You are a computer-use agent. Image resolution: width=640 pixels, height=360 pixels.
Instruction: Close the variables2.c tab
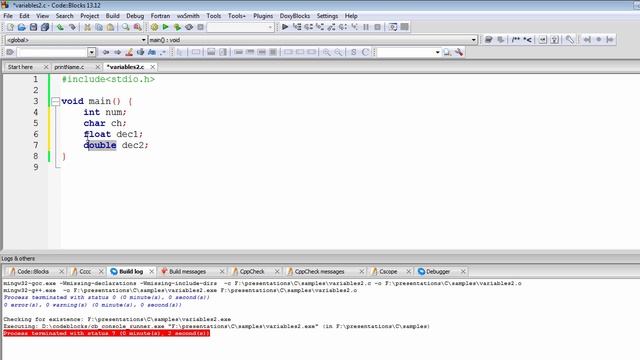[153, 67]
